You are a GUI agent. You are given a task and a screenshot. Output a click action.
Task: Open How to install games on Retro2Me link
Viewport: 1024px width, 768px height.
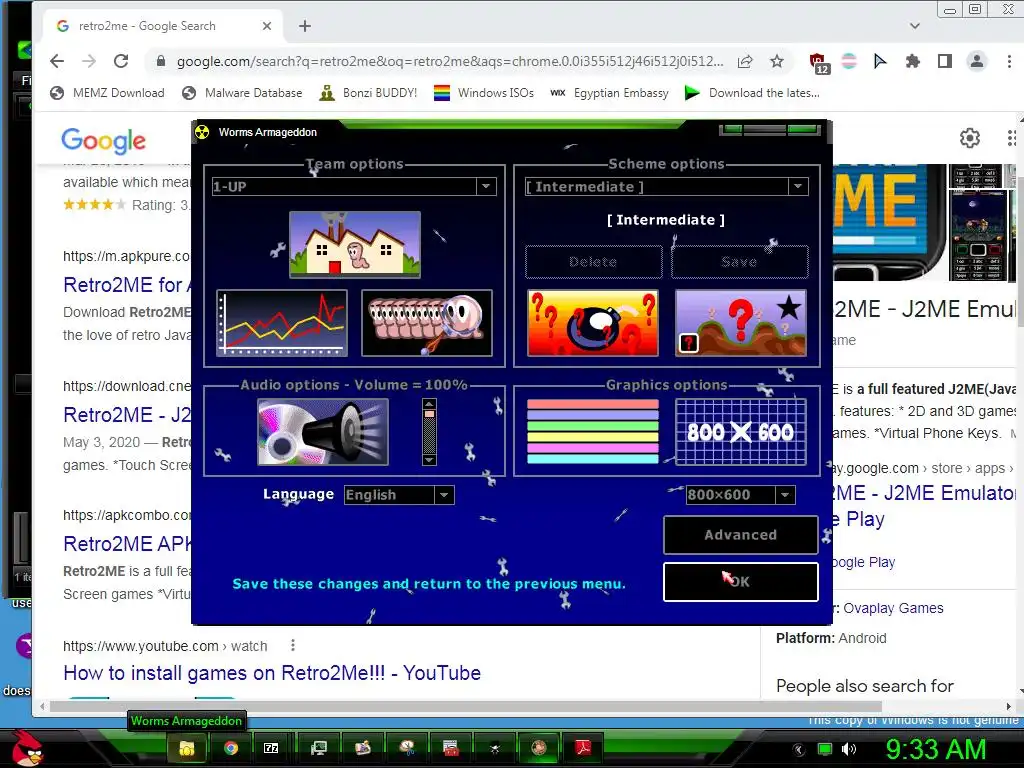click(x=272, y=673)
